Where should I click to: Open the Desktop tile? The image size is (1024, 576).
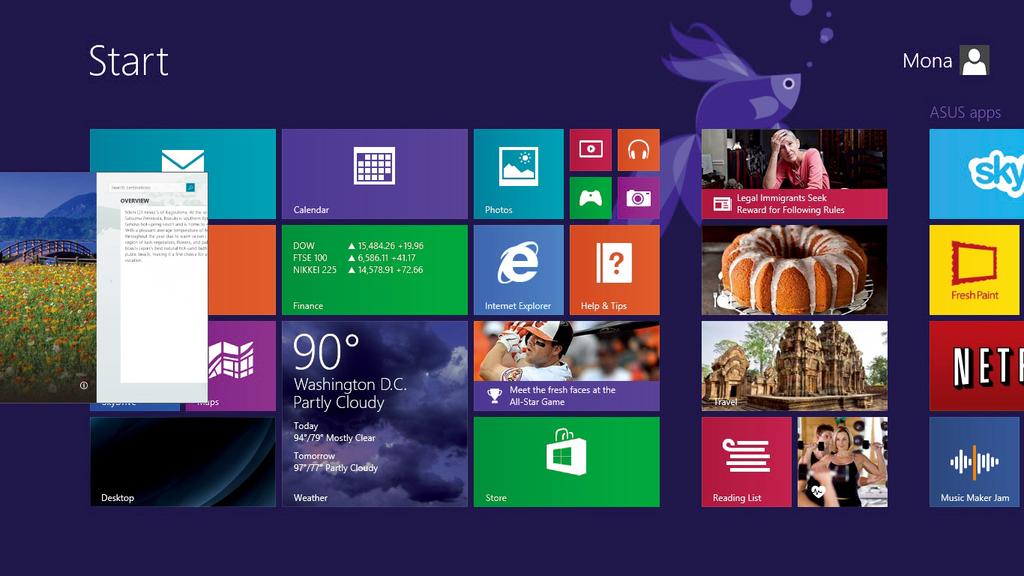[x=183, y=462]
